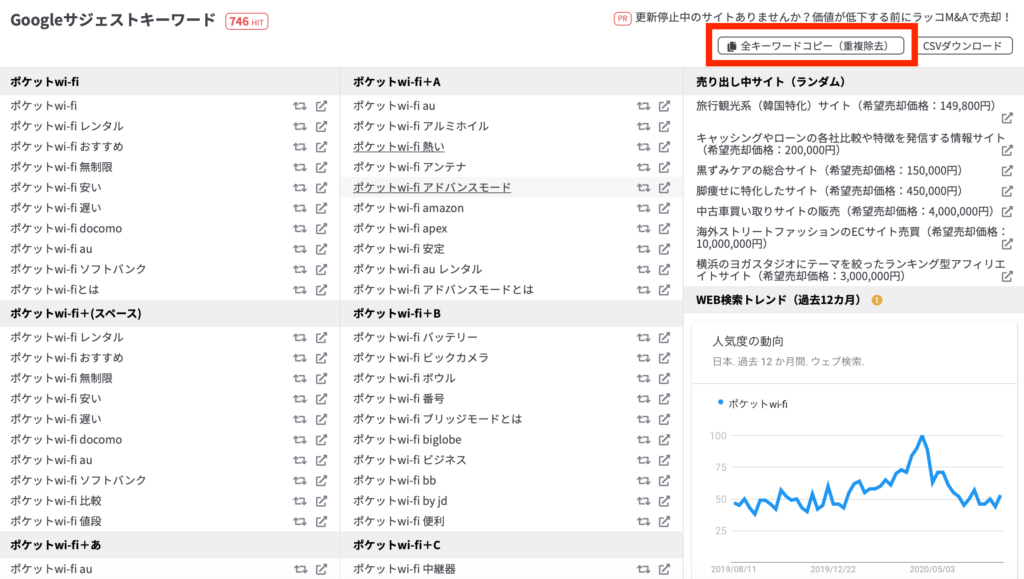Open external link icon for ポケットwi-fi 熱い
The height and width of the screenshot is (579, 1024).
[664, 147]
